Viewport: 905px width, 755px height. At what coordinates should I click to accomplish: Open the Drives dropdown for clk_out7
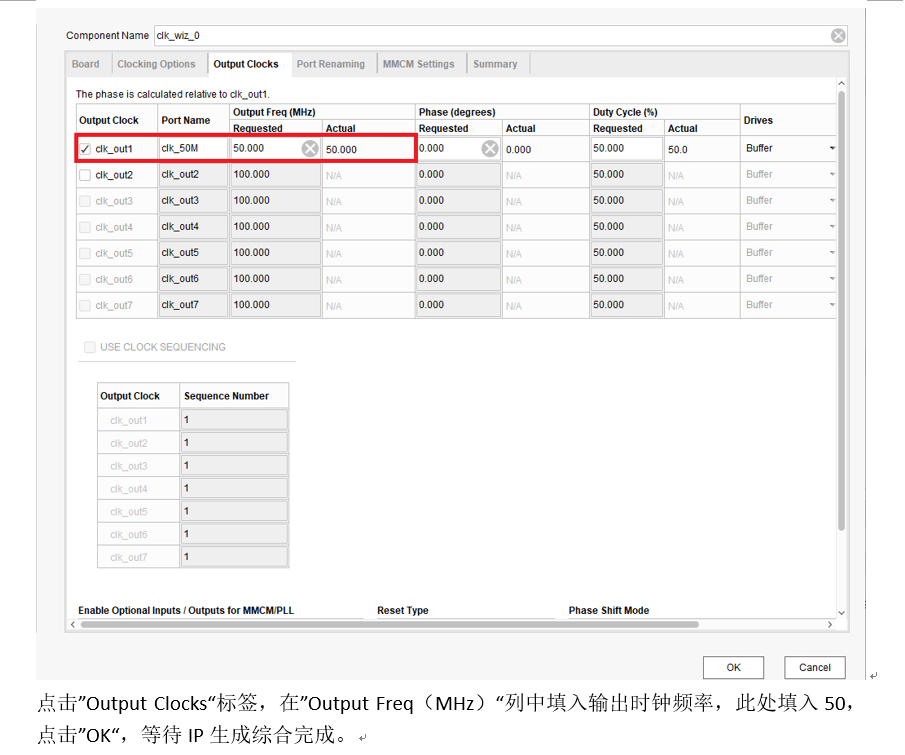pos(832,304)
